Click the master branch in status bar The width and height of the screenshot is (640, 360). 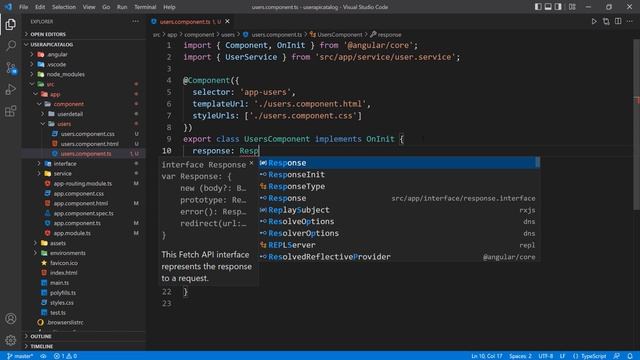coord(20,356)
